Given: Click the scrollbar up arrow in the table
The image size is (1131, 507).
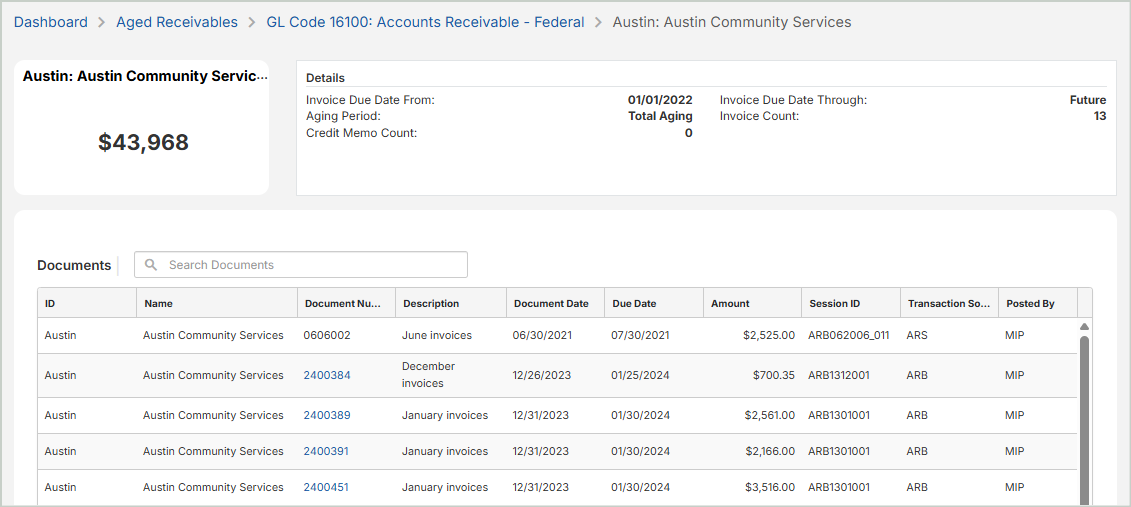Looking at the screenshot, I should tap(1084, 327).
